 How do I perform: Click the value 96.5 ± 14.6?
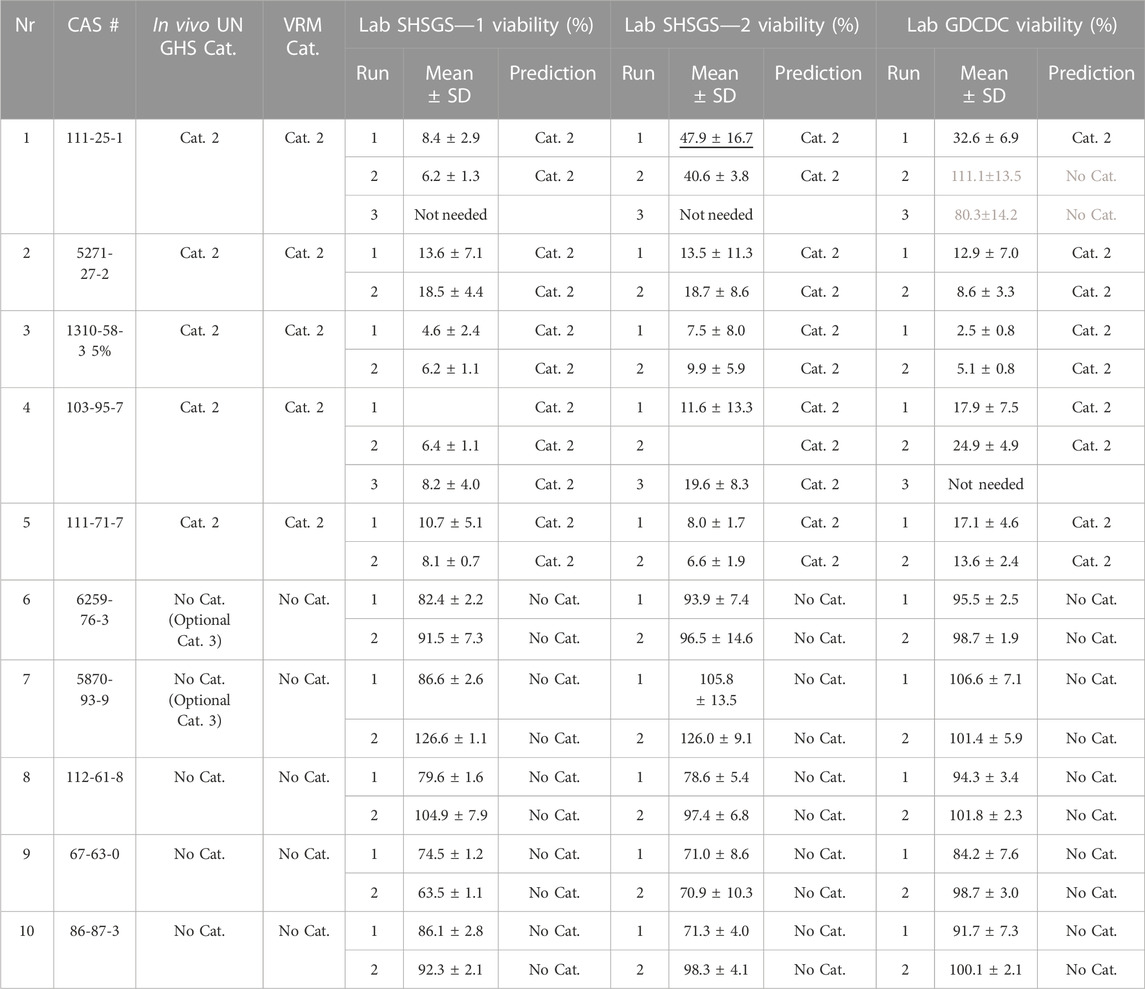click(716, 638)
